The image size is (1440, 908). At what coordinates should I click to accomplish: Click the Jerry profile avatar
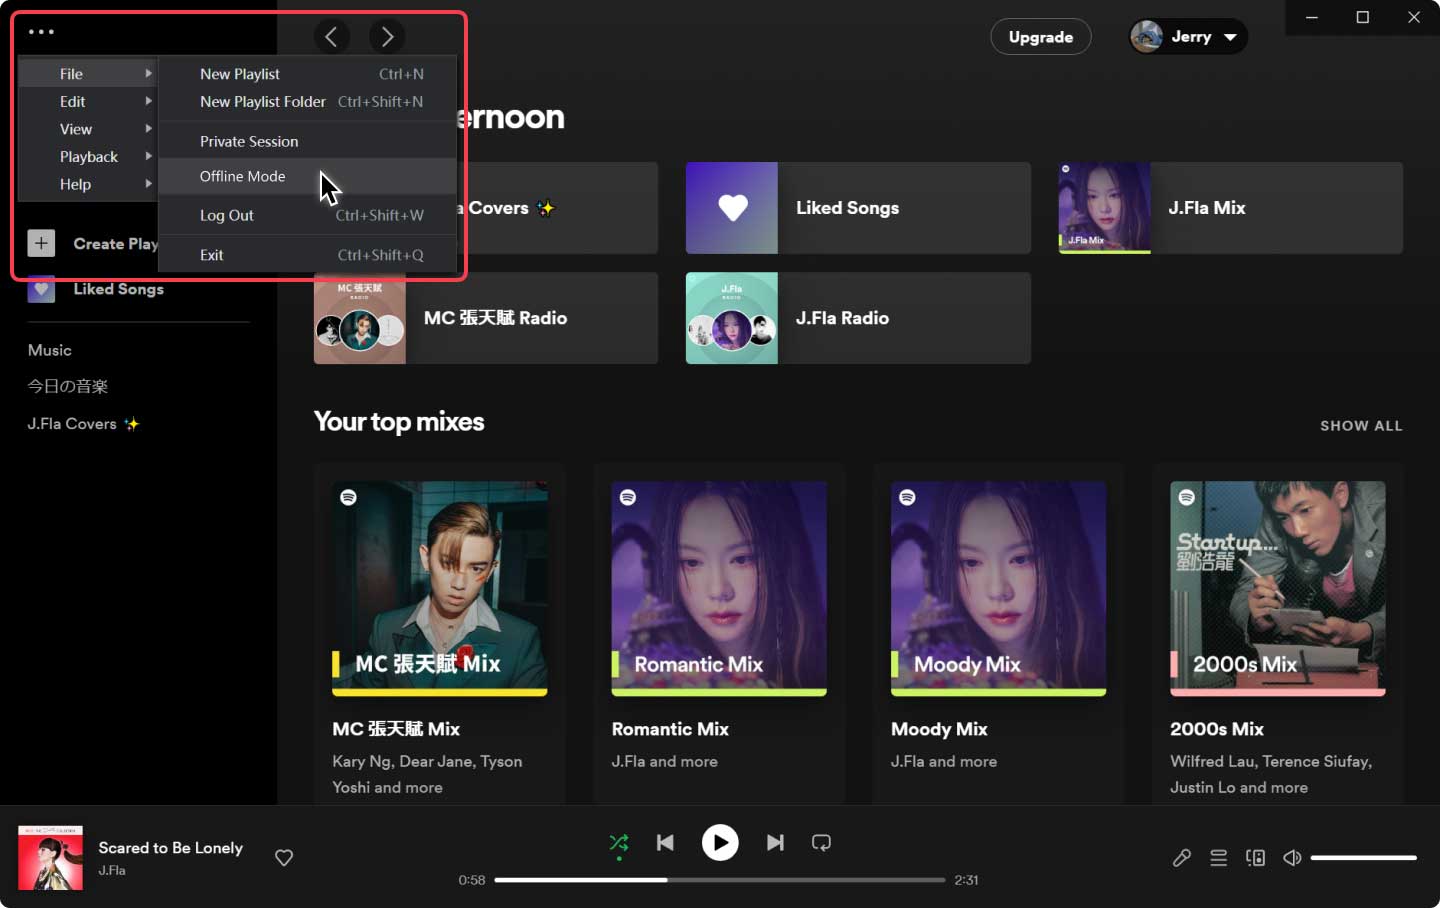(1146, 37)
